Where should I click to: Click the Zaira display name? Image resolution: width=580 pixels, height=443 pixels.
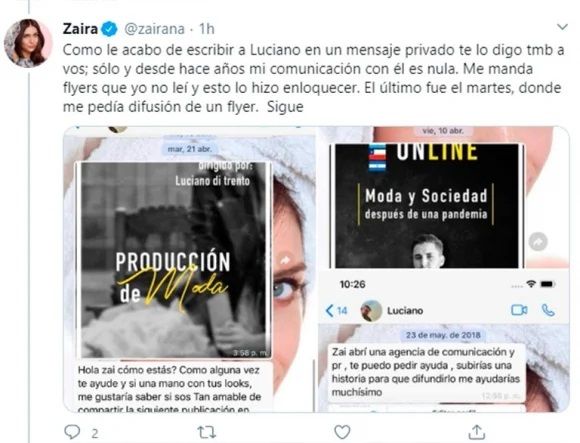tap(80, 29)
